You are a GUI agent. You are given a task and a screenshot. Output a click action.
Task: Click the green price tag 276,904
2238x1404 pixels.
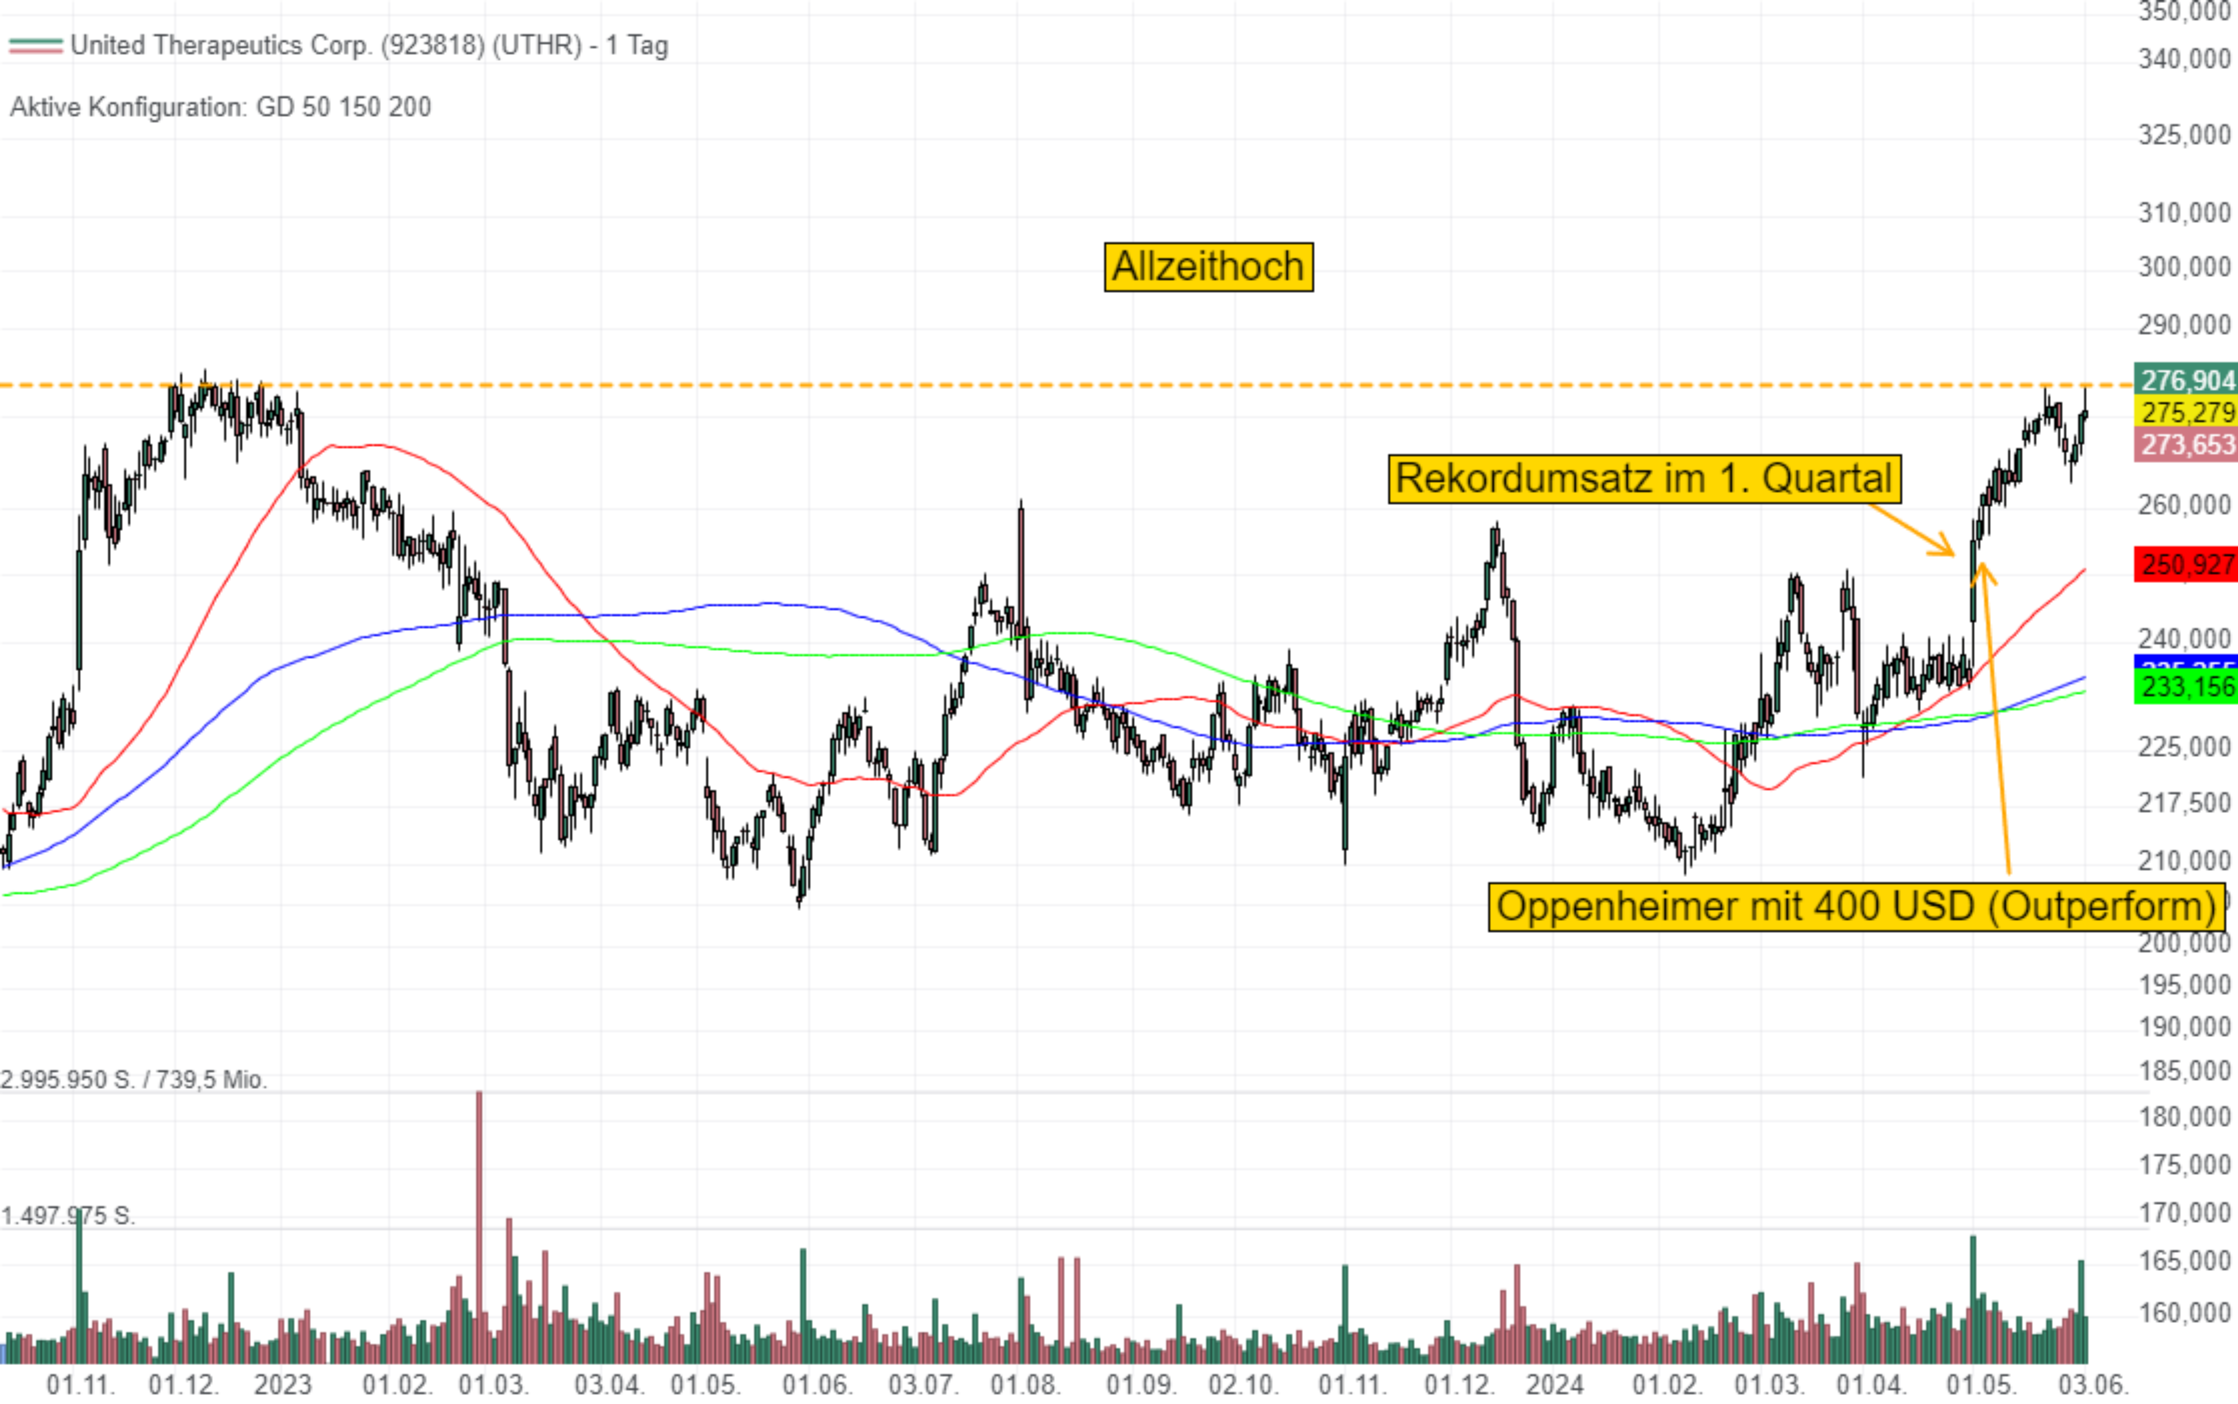(2186, 379)
